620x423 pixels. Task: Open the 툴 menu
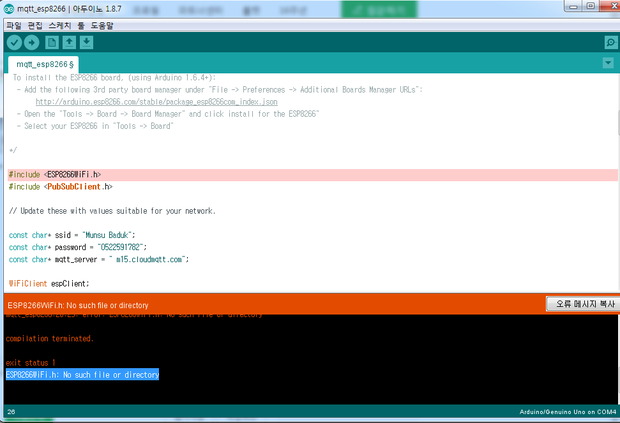pos(84,23)
